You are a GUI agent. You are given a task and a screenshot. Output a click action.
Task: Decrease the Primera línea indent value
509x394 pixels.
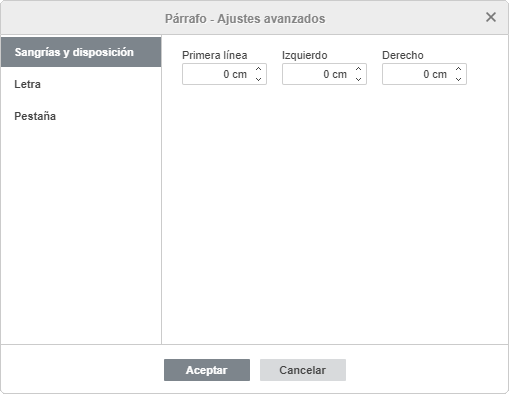click(x=258, y=79)
